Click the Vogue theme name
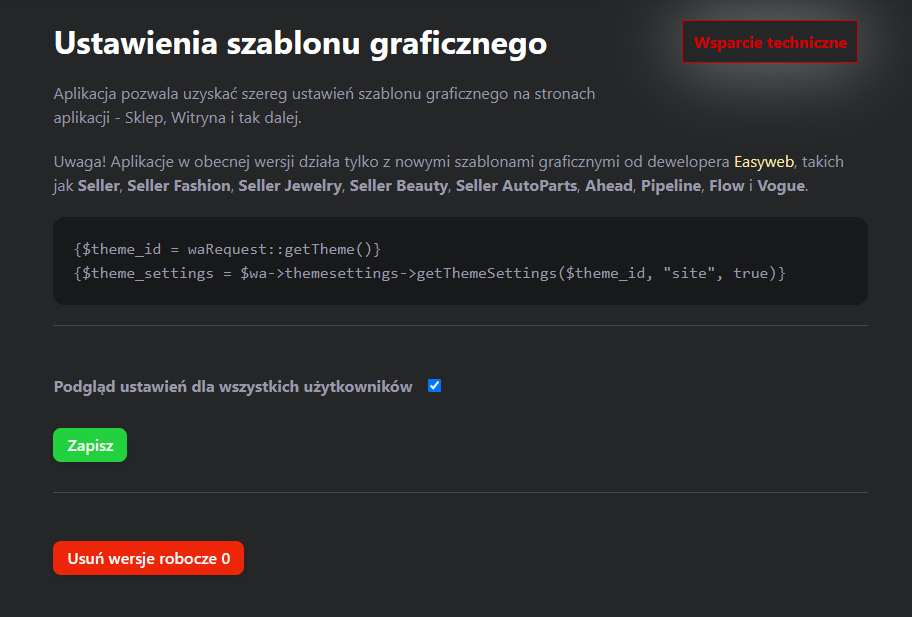Viewport: 912px width, 617px height. pyautogui.click(x=781, y=186)
